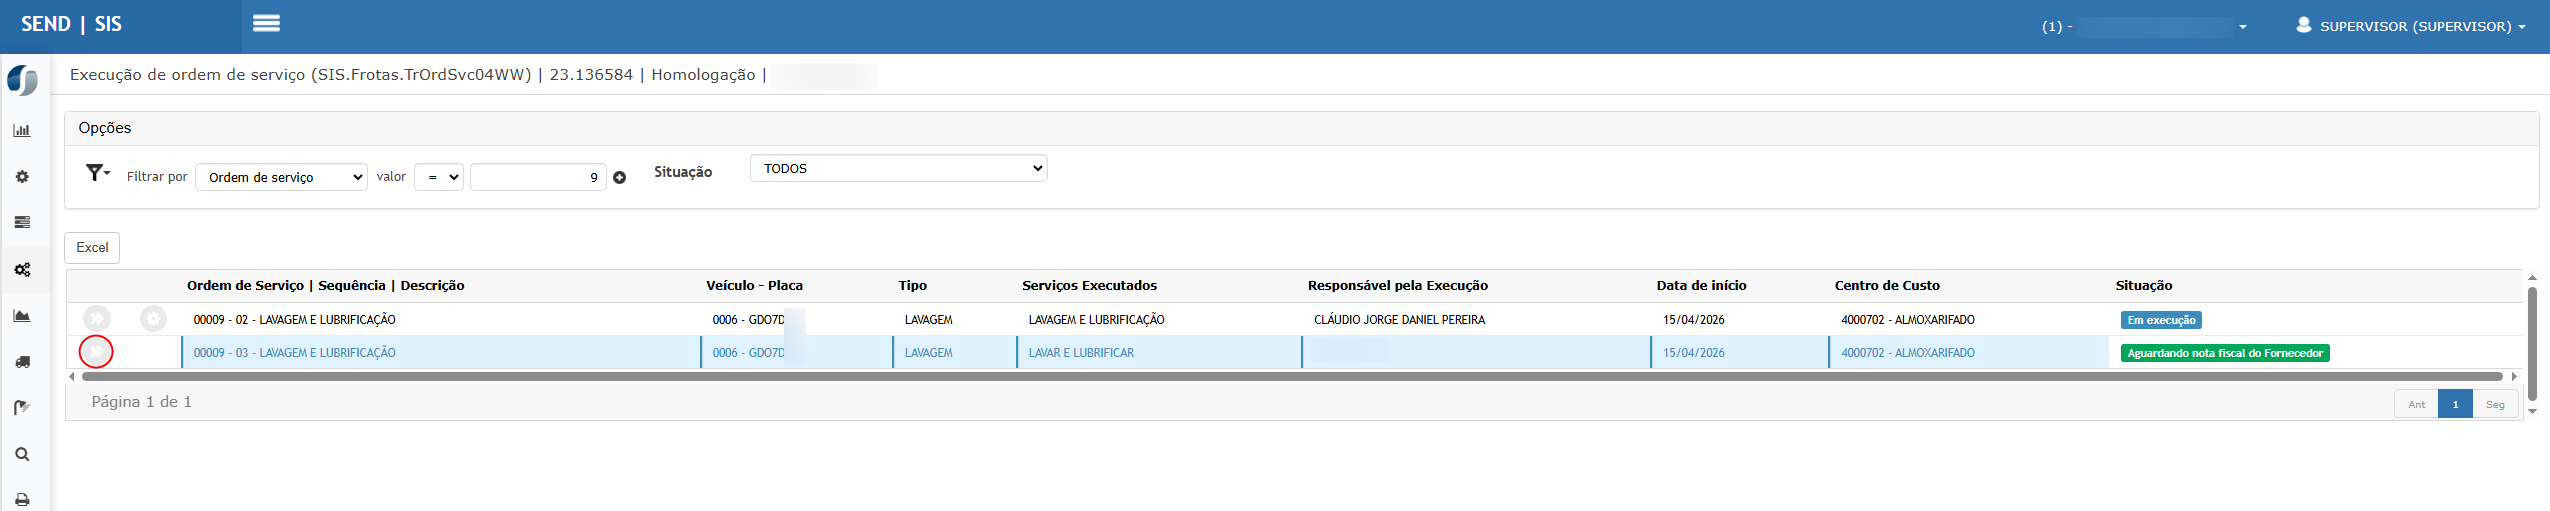Open the truck fleet sidebar icon
The image size is (2550, 511).
pos(22,362)
